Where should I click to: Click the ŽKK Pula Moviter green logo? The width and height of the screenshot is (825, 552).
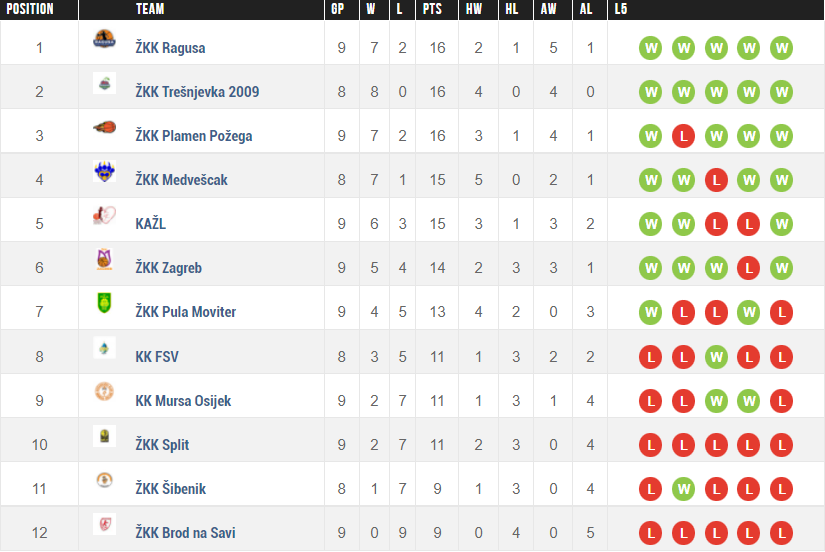pyautogui.click(x=104, y=304)
